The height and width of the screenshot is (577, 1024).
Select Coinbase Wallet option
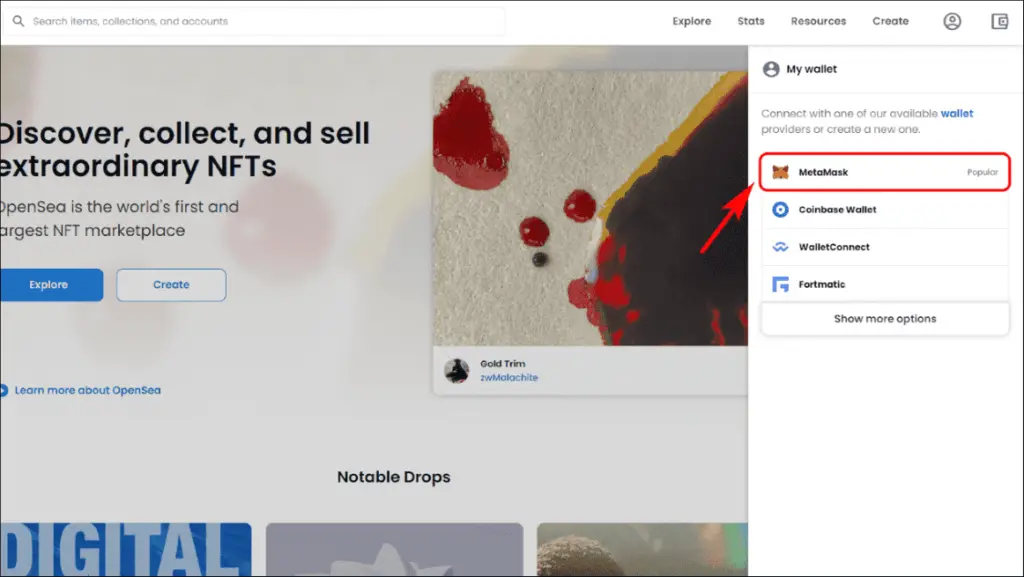885,210
